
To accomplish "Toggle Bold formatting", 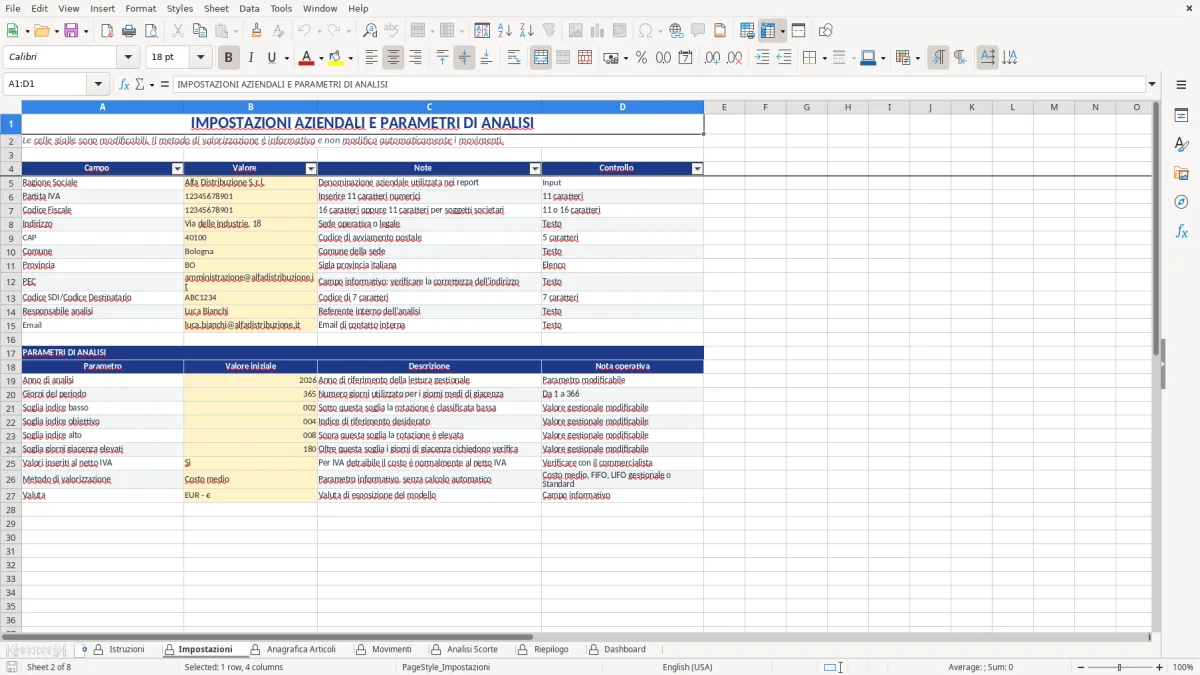I will pos(228,58).
